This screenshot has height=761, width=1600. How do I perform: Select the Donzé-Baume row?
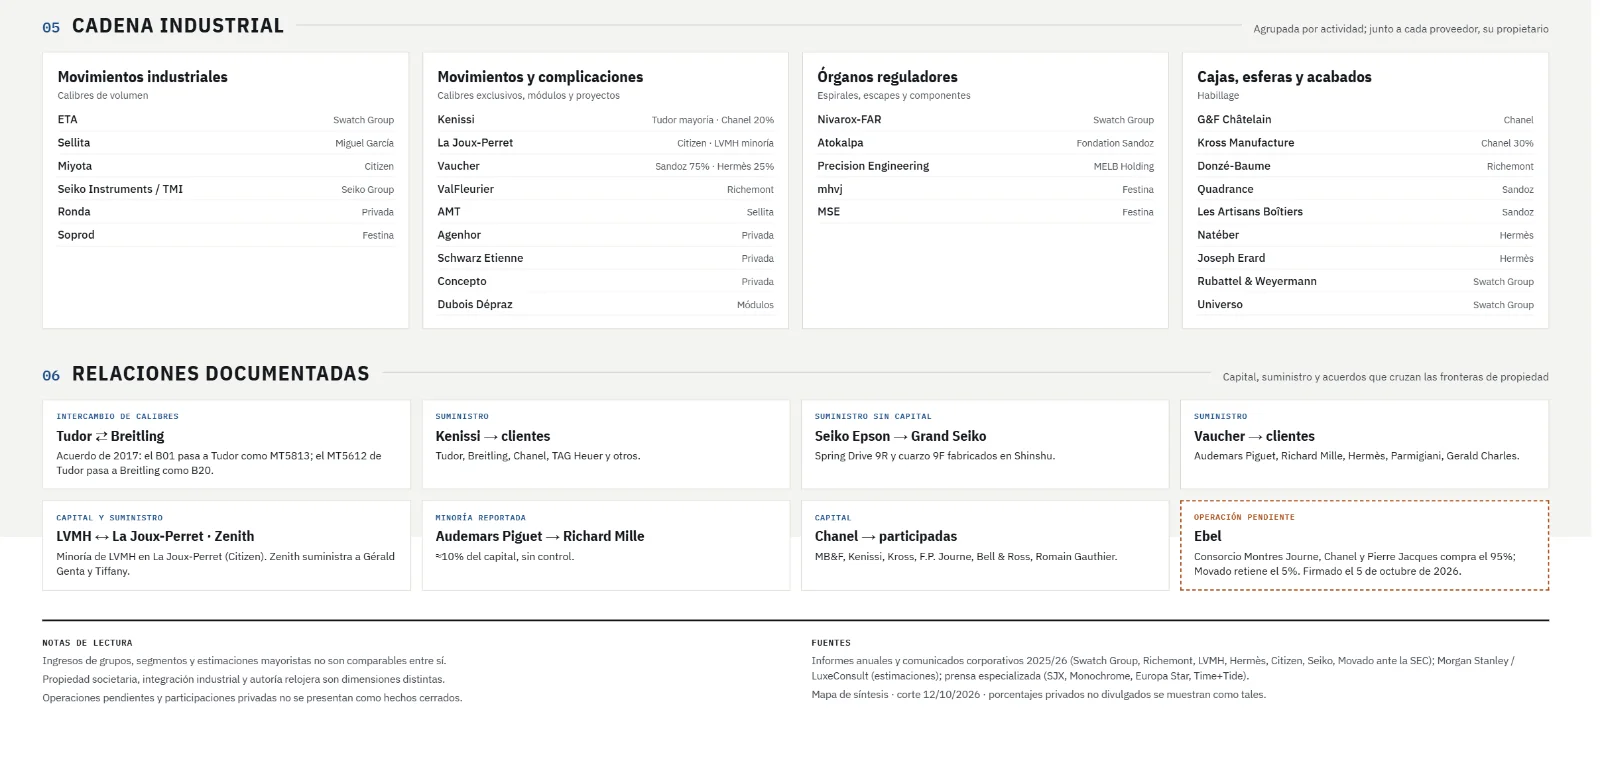click(1365, 166)
